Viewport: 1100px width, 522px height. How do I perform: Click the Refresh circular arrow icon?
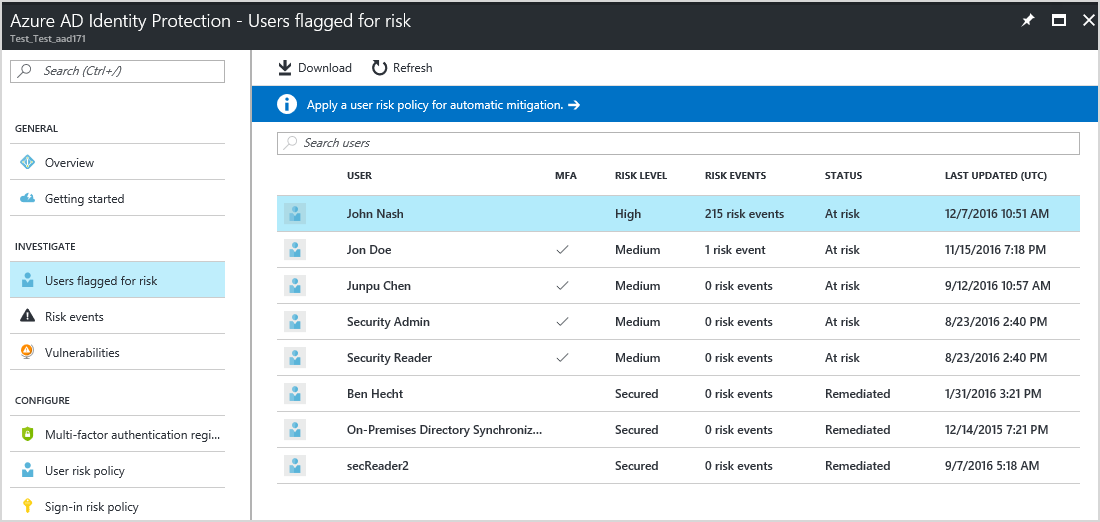click(x=379, y=68)
